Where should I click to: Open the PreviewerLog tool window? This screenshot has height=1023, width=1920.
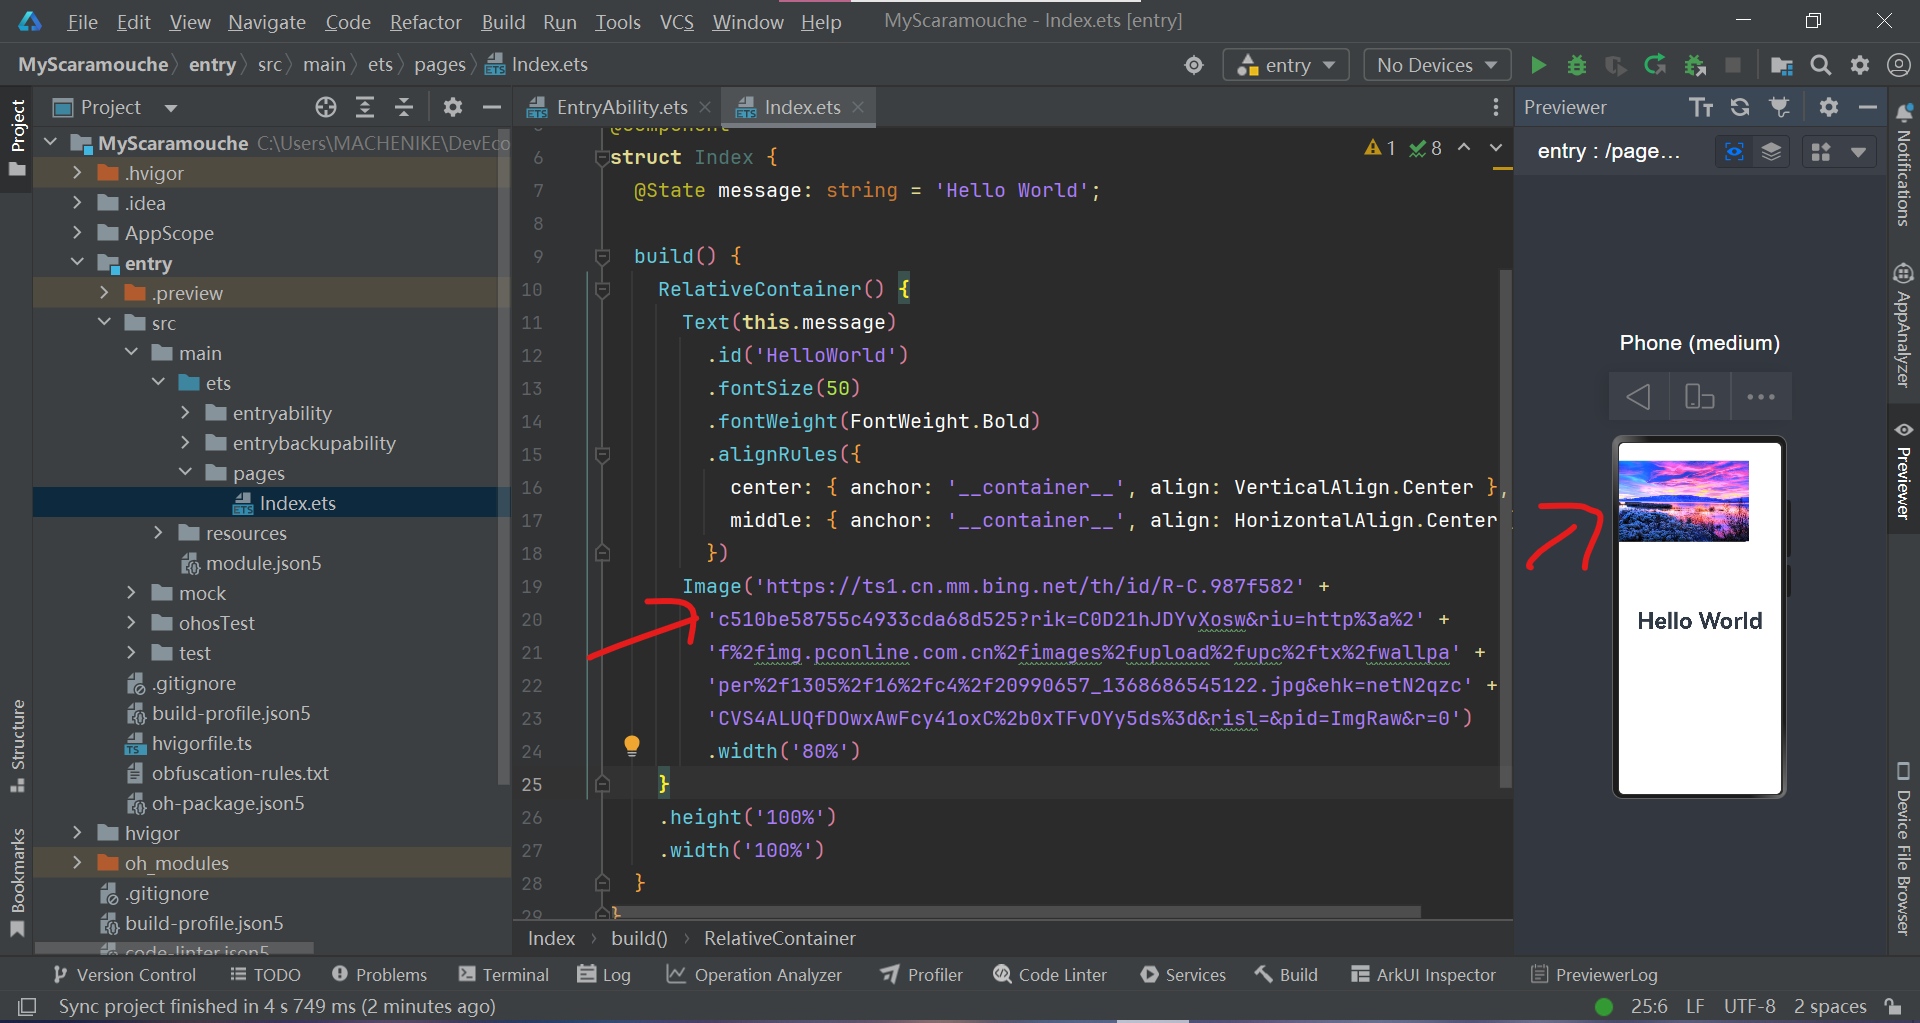click(1594, 975)
